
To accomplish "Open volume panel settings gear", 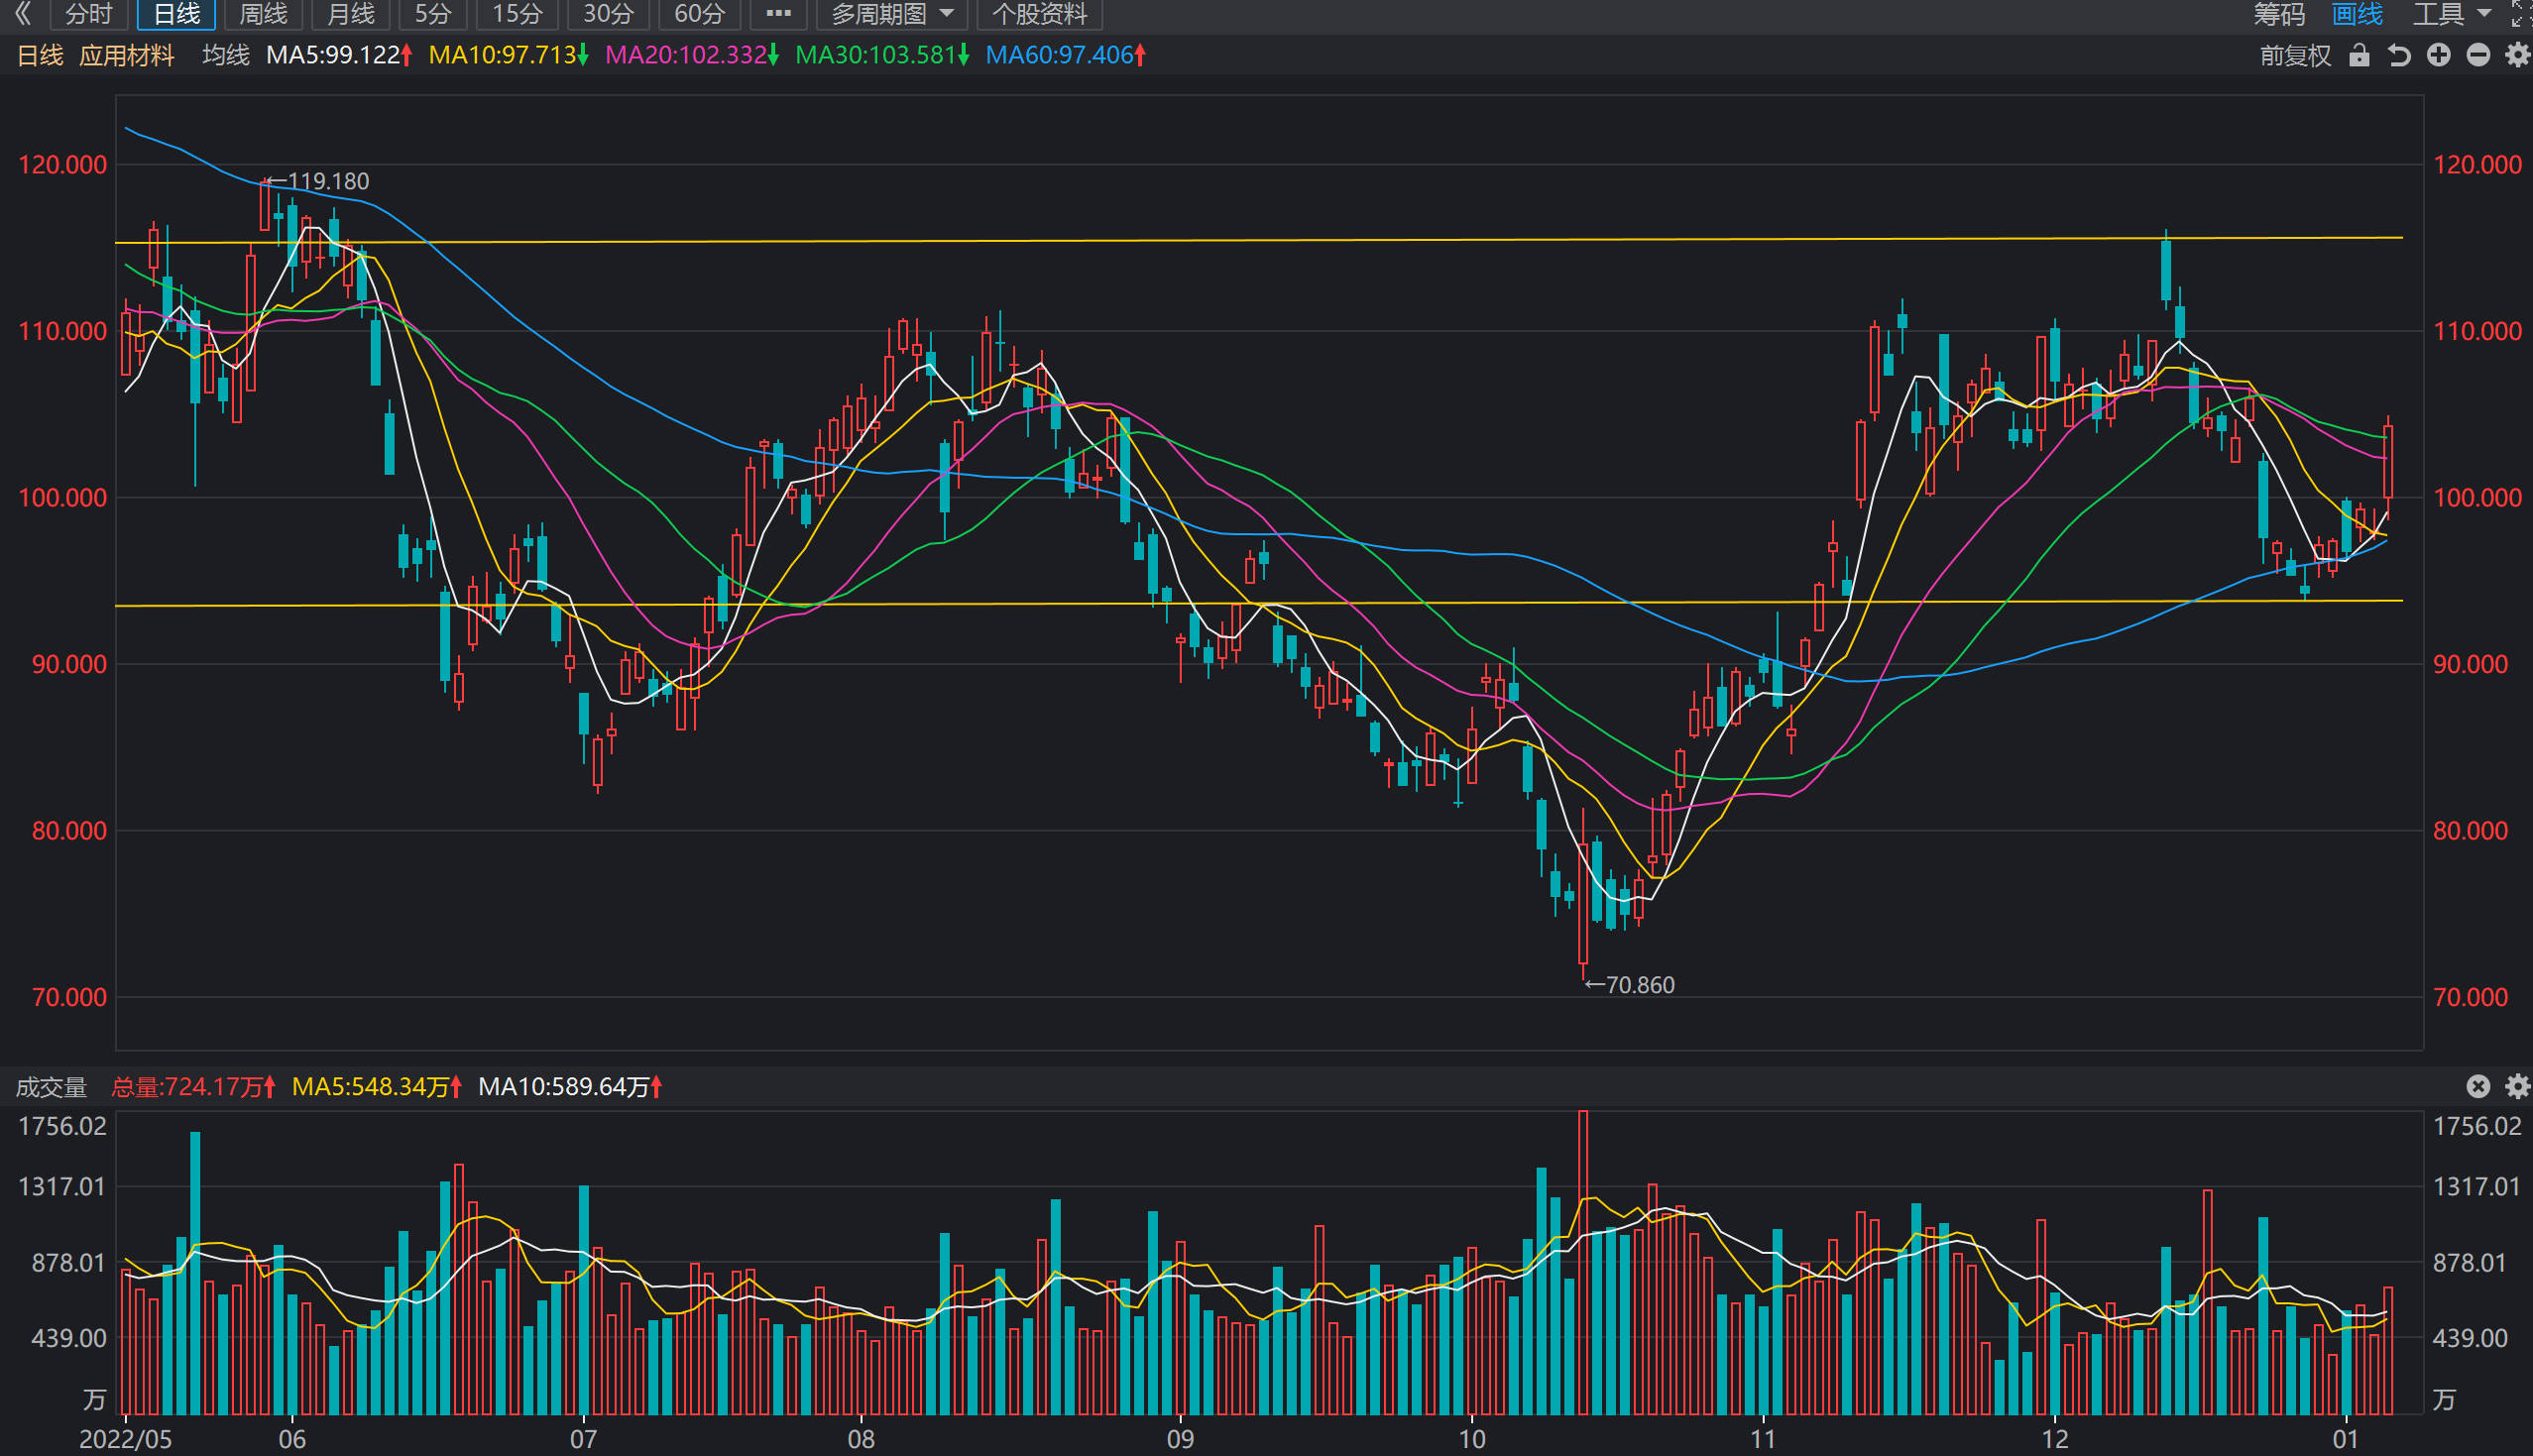I will coord(2517,1086).
